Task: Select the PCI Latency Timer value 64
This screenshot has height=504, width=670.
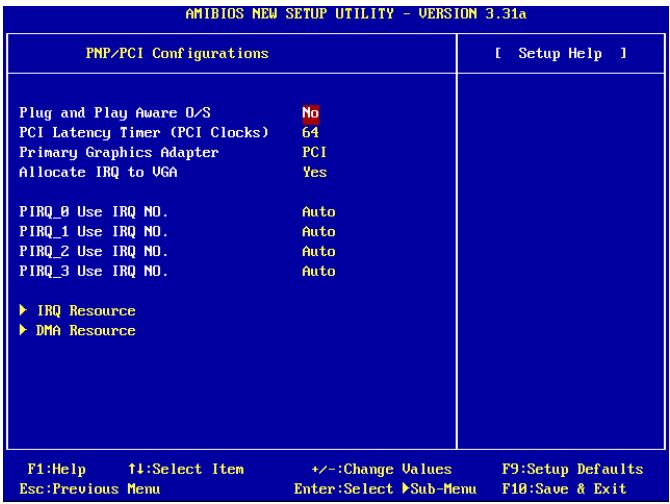Action: pyautogui.click(x=311, y=132)
